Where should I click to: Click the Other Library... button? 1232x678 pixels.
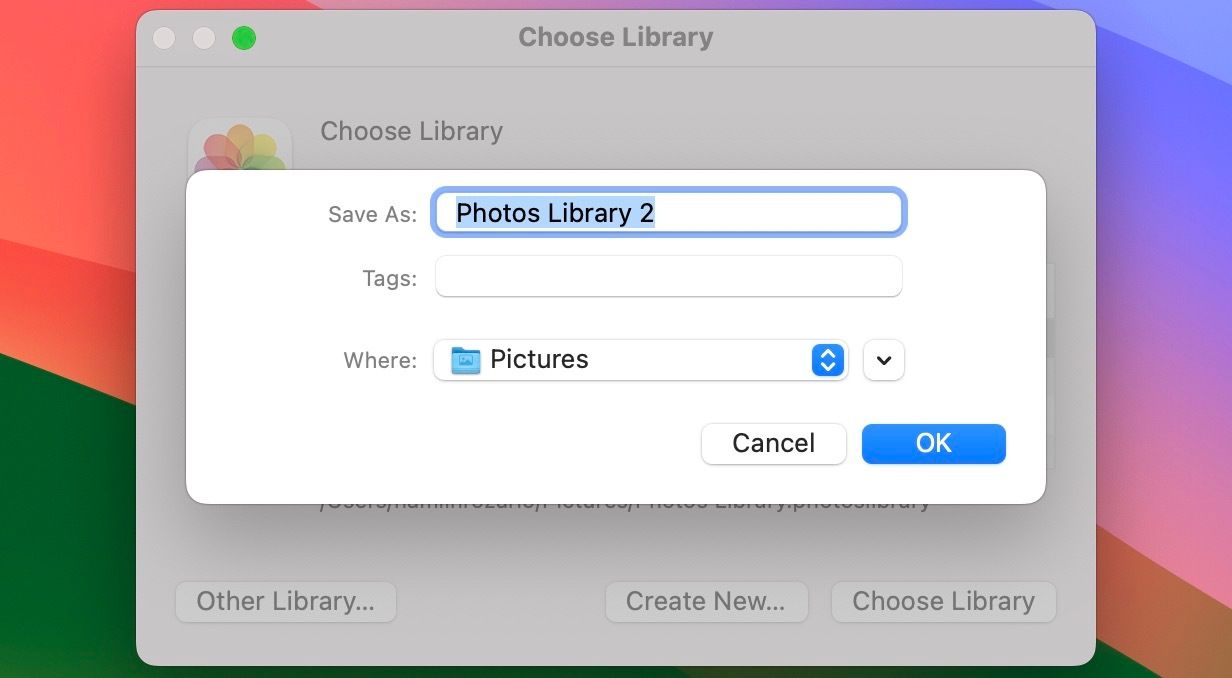[285, 601]
